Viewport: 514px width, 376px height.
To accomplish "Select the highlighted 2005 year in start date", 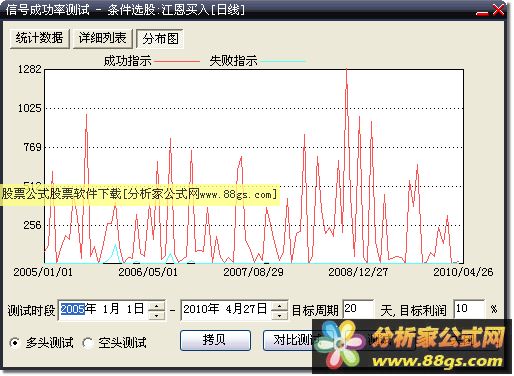I will click(x=72, y=309).
